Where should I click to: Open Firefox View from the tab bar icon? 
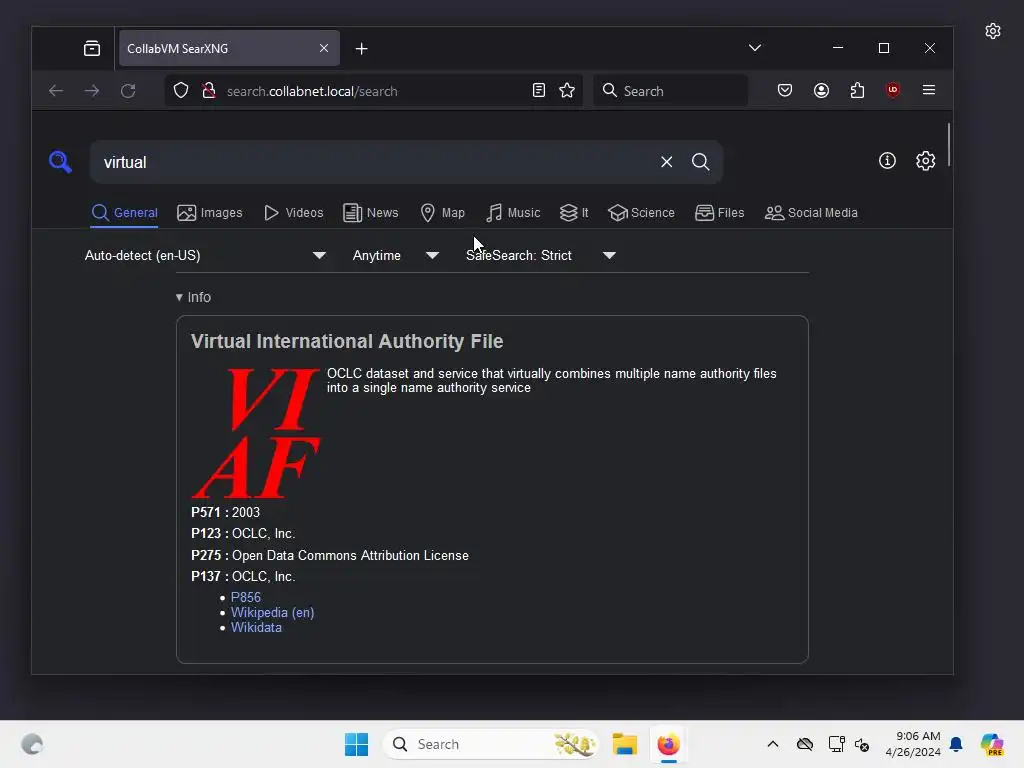(x=92, y=48)
